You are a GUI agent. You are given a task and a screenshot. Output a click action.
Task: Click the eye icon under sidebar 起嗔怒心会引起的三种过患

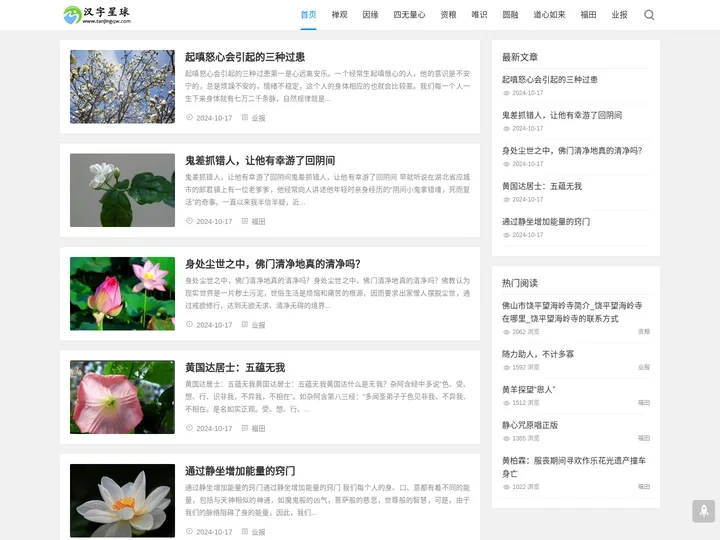(x=506, y=93)
